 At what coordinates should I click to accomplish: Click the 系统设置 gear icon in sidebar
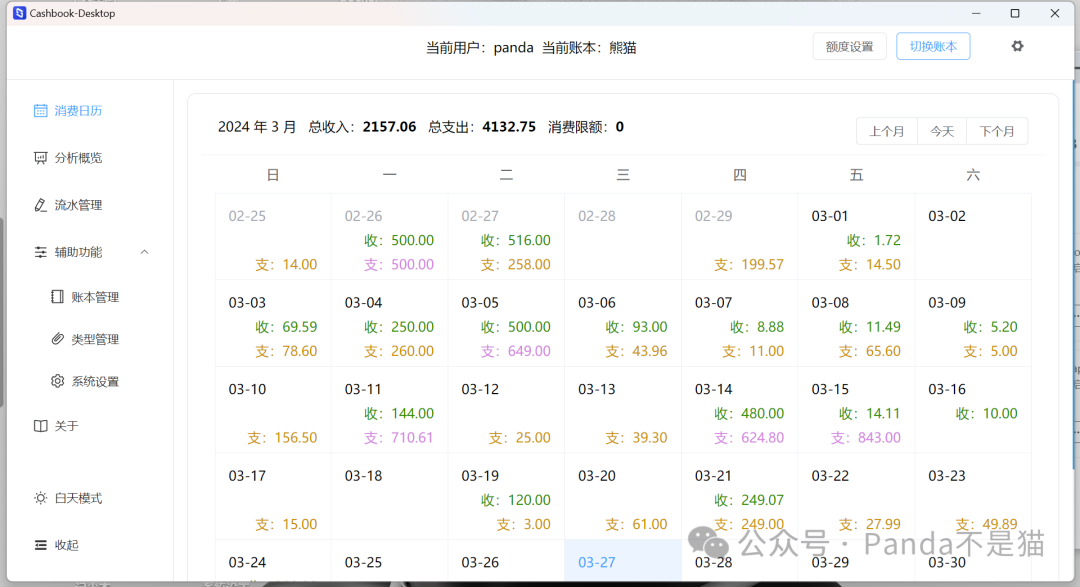(x=57, y=381)
